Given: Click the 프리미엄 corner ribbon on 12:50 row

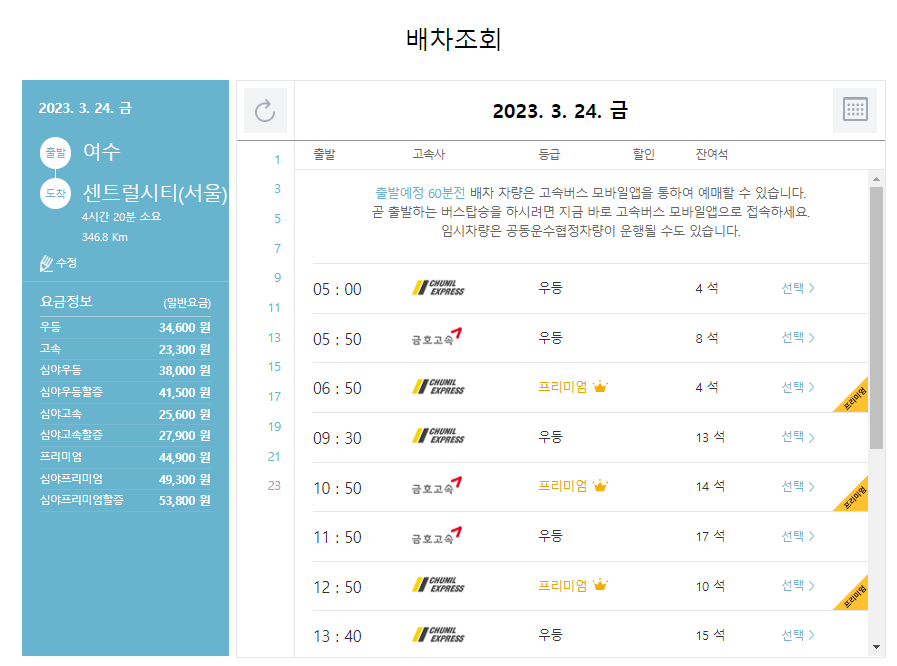Looking at the screenshot, I should [855, 596].
